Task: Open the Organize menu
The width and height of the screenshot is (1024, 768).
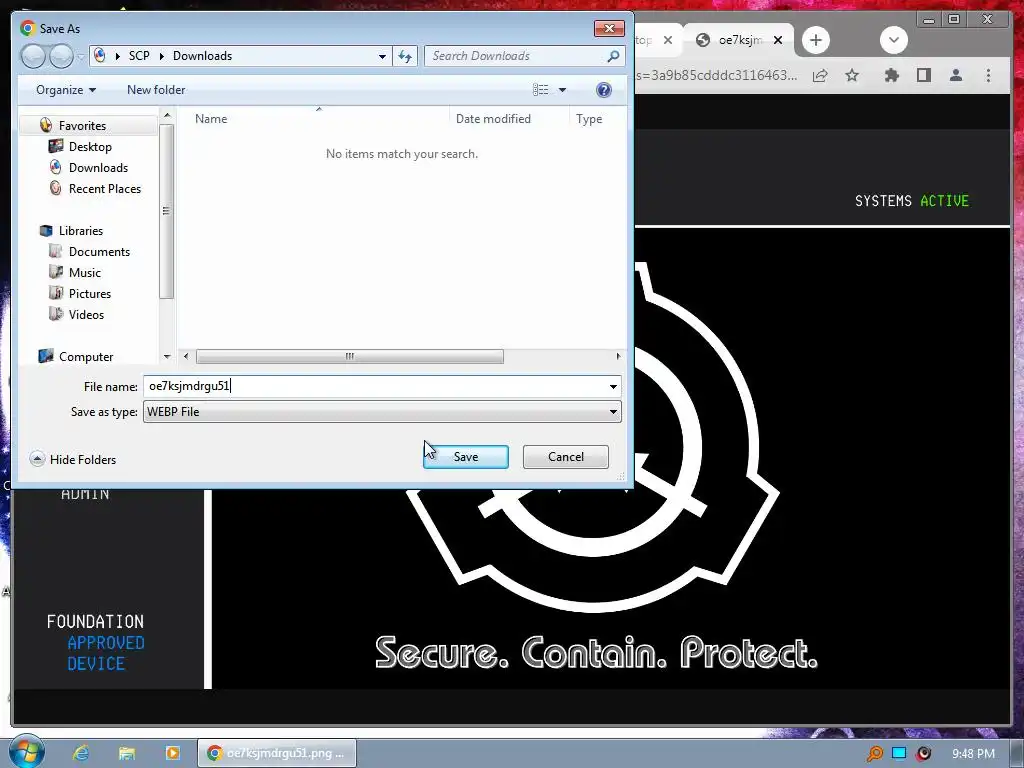Action: pos(66,90)
